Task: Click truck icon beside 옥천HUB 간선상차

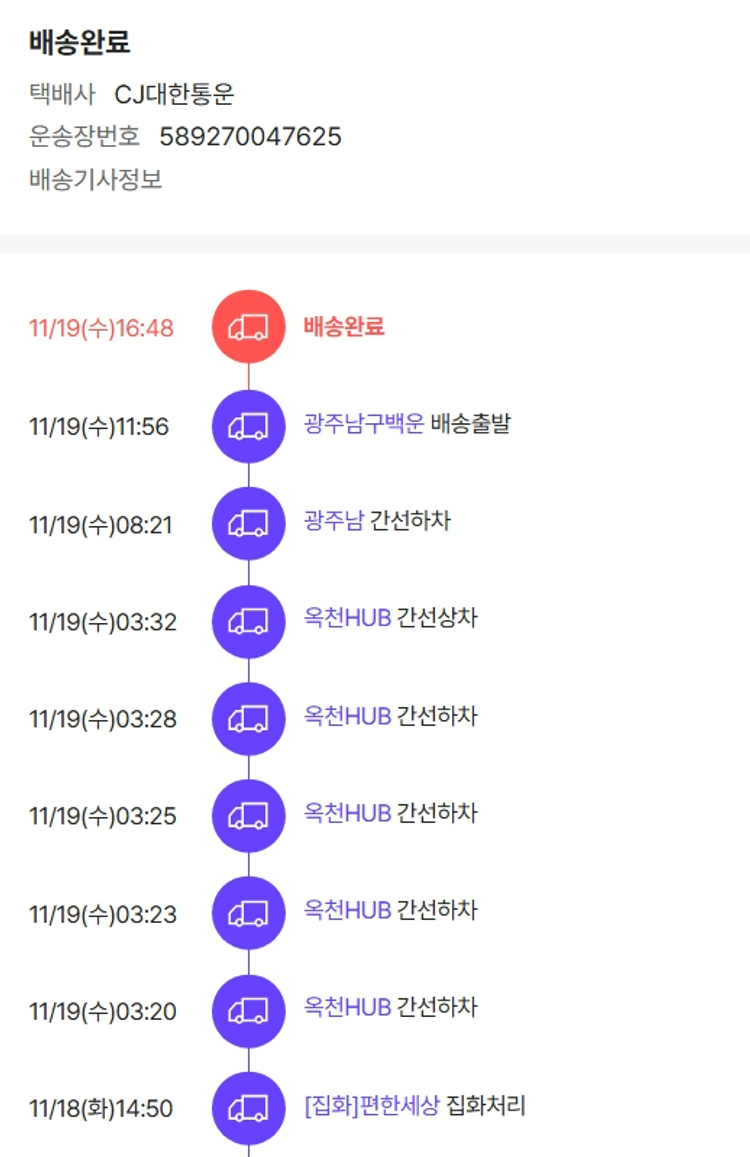Action: pyautogui.click(x=249, y=621)
